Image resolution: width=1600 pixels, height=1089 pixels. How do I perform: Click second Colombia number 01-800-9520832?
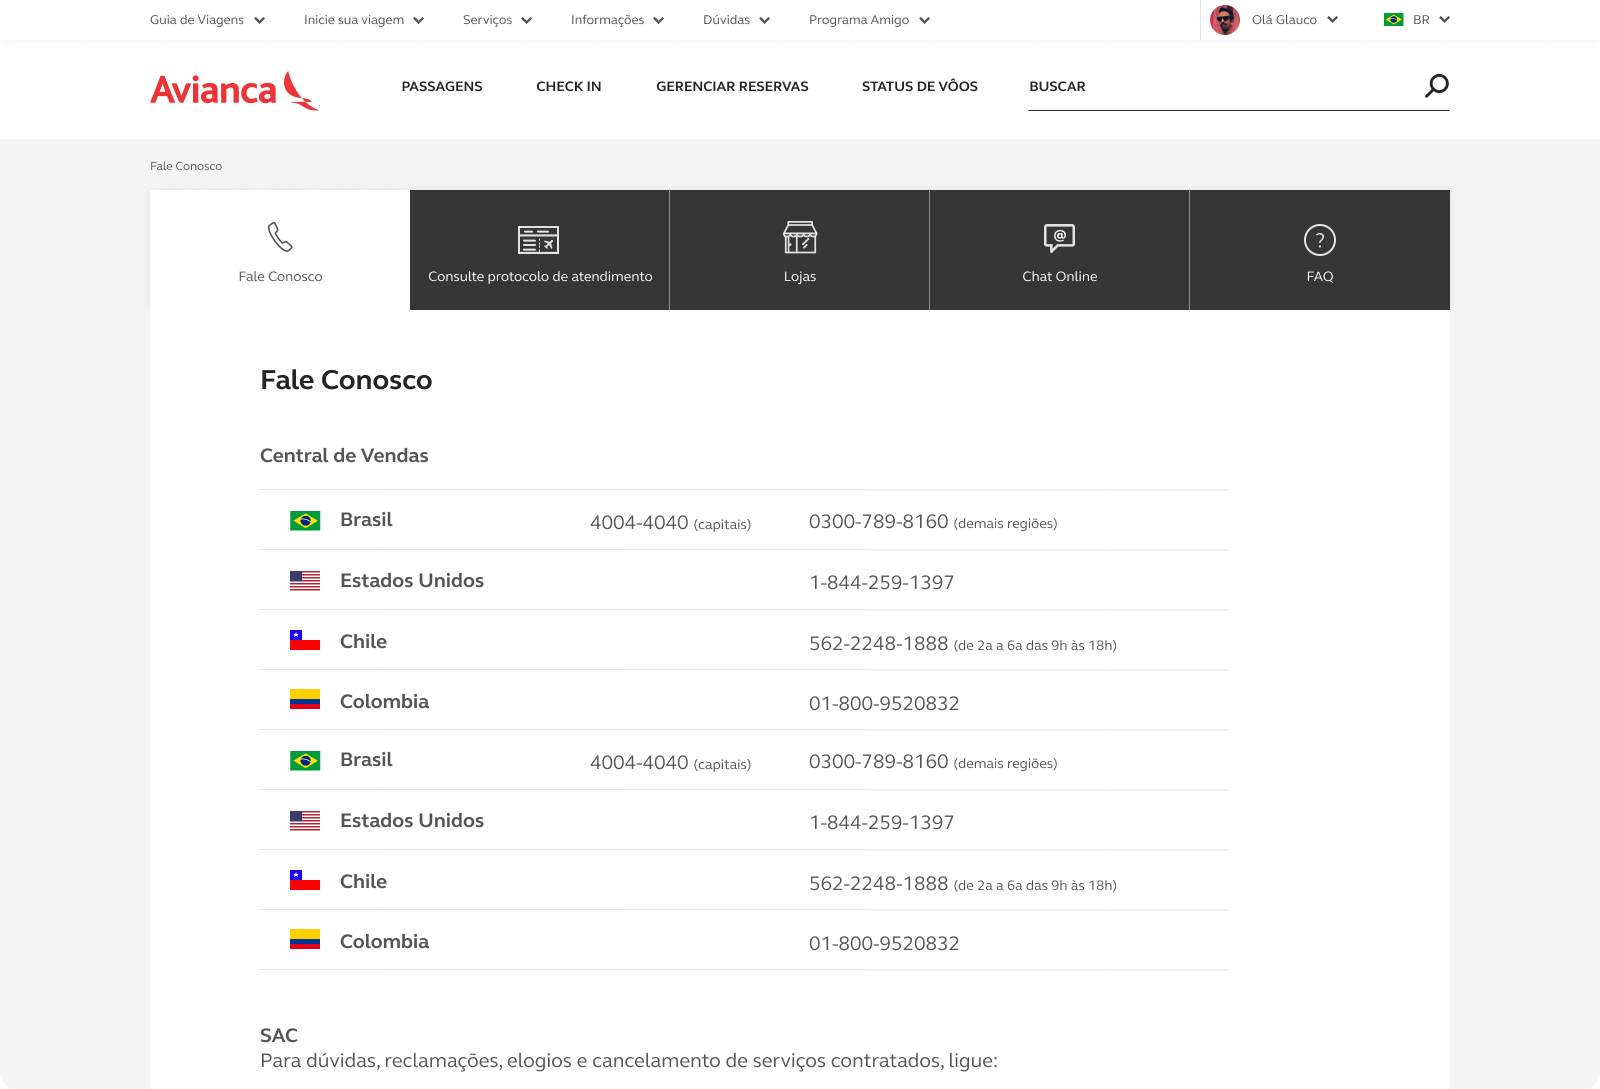(x=884, y=943)
